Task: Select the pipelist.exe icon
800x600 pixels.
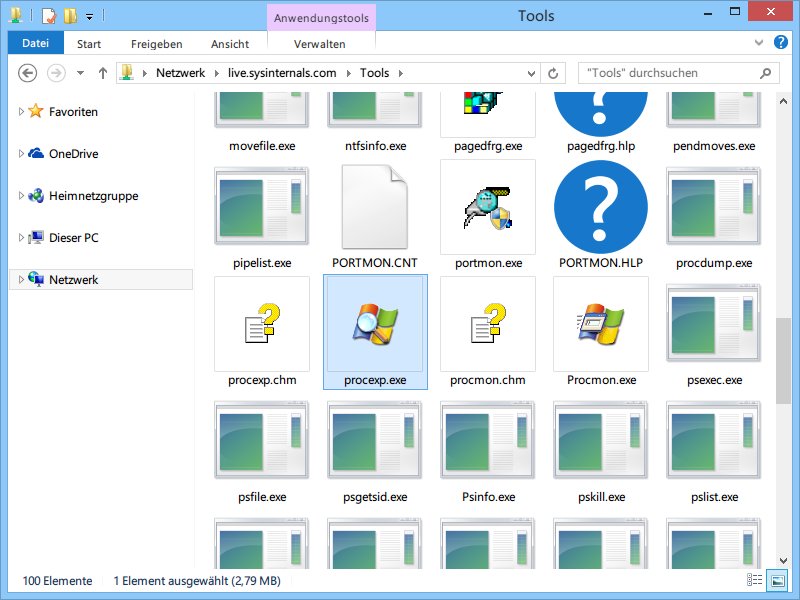Action: [x=262, y=206]
